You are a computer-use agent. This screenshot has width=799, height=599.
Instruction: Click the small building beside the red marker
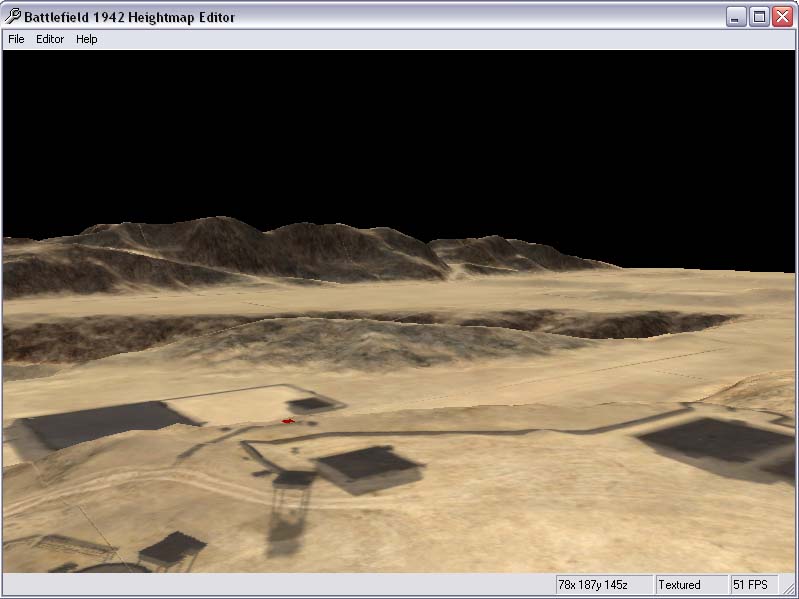pos(312,404)
